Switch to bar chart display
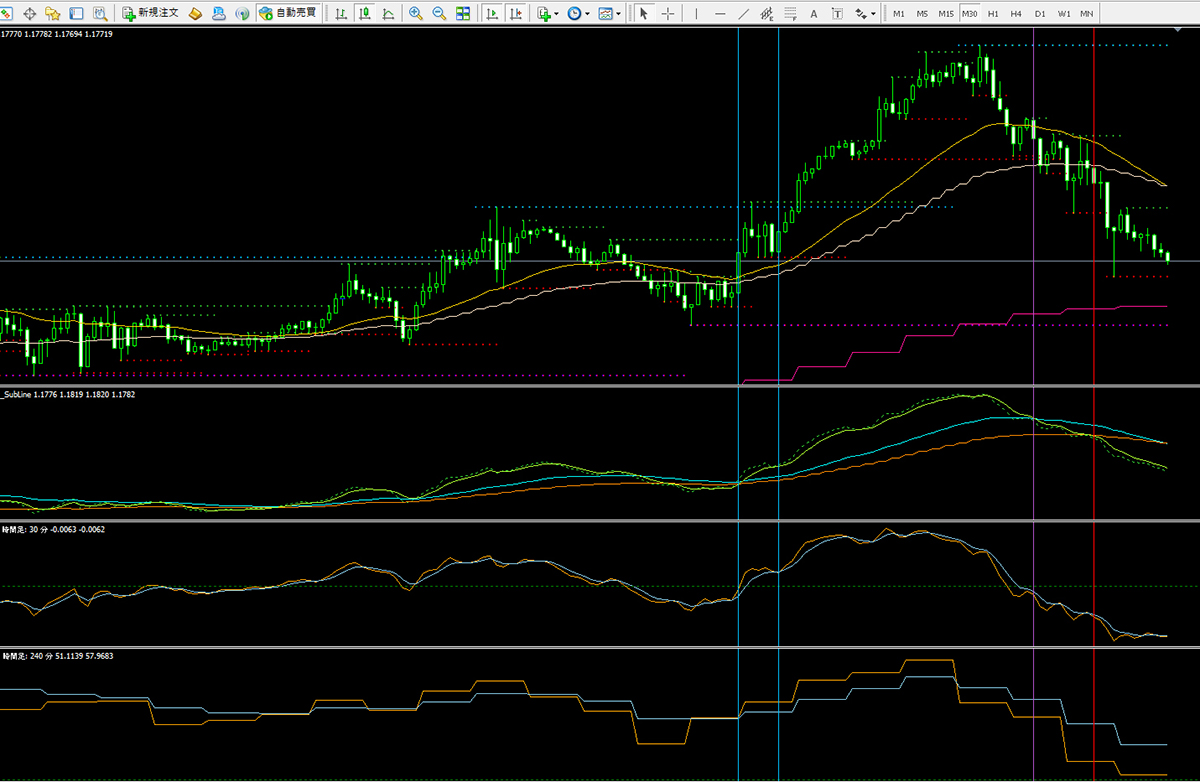 coord(341,14)
